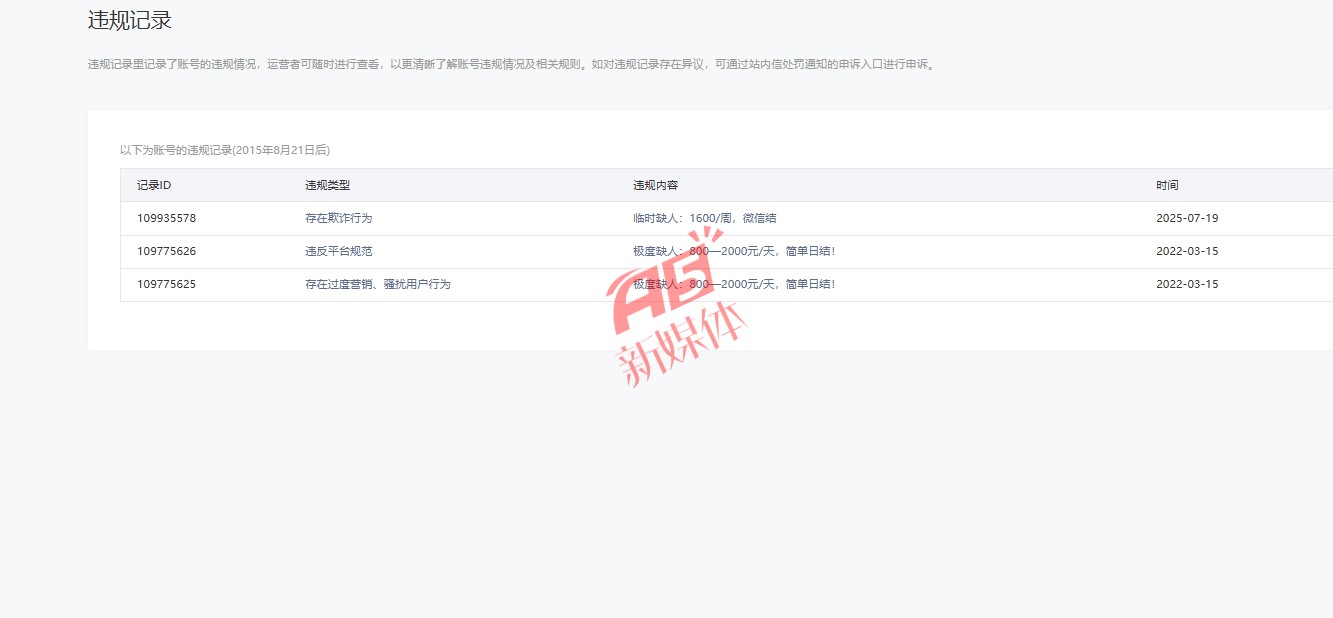Viewport: 1333px width, 618px height.
Task: Click violation content in row 109775626
Action: click(x=734, y=251)
